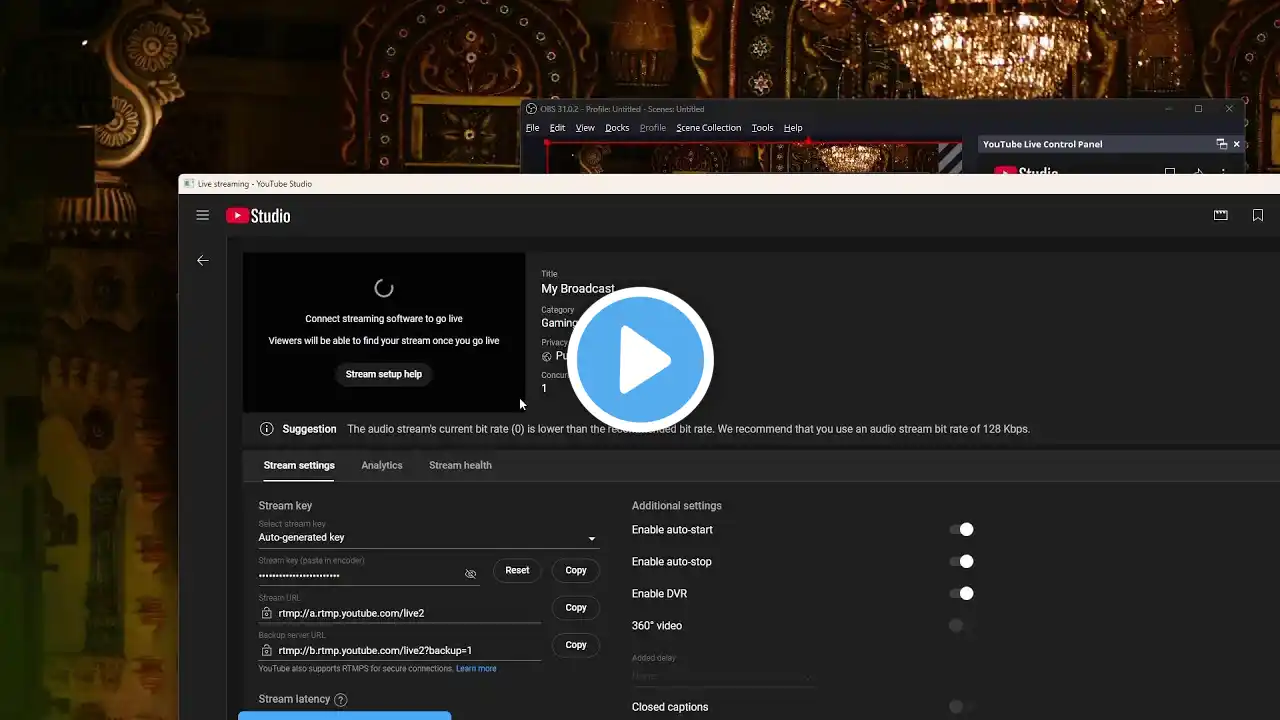This screenshot has width=1280, height=720.
Task: Click the YouTube Studio logo
Action: coord(258,215)
